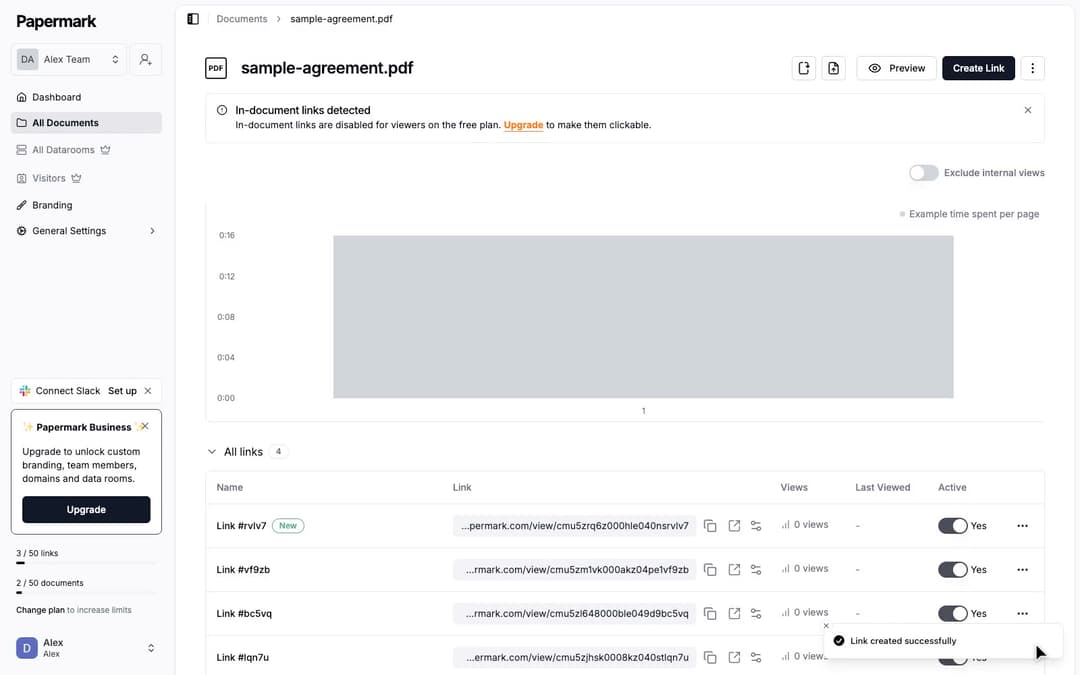Click Set up for Connect Slack
Image resolution: width=1080 pixels, height=675 pixels.
point(123,391)
